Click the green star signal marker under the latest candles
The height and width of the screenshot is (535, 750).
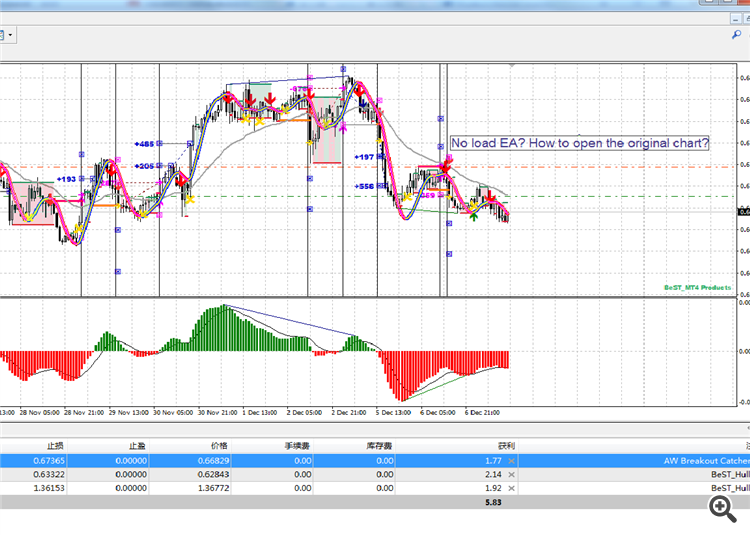tap(474, 216)
